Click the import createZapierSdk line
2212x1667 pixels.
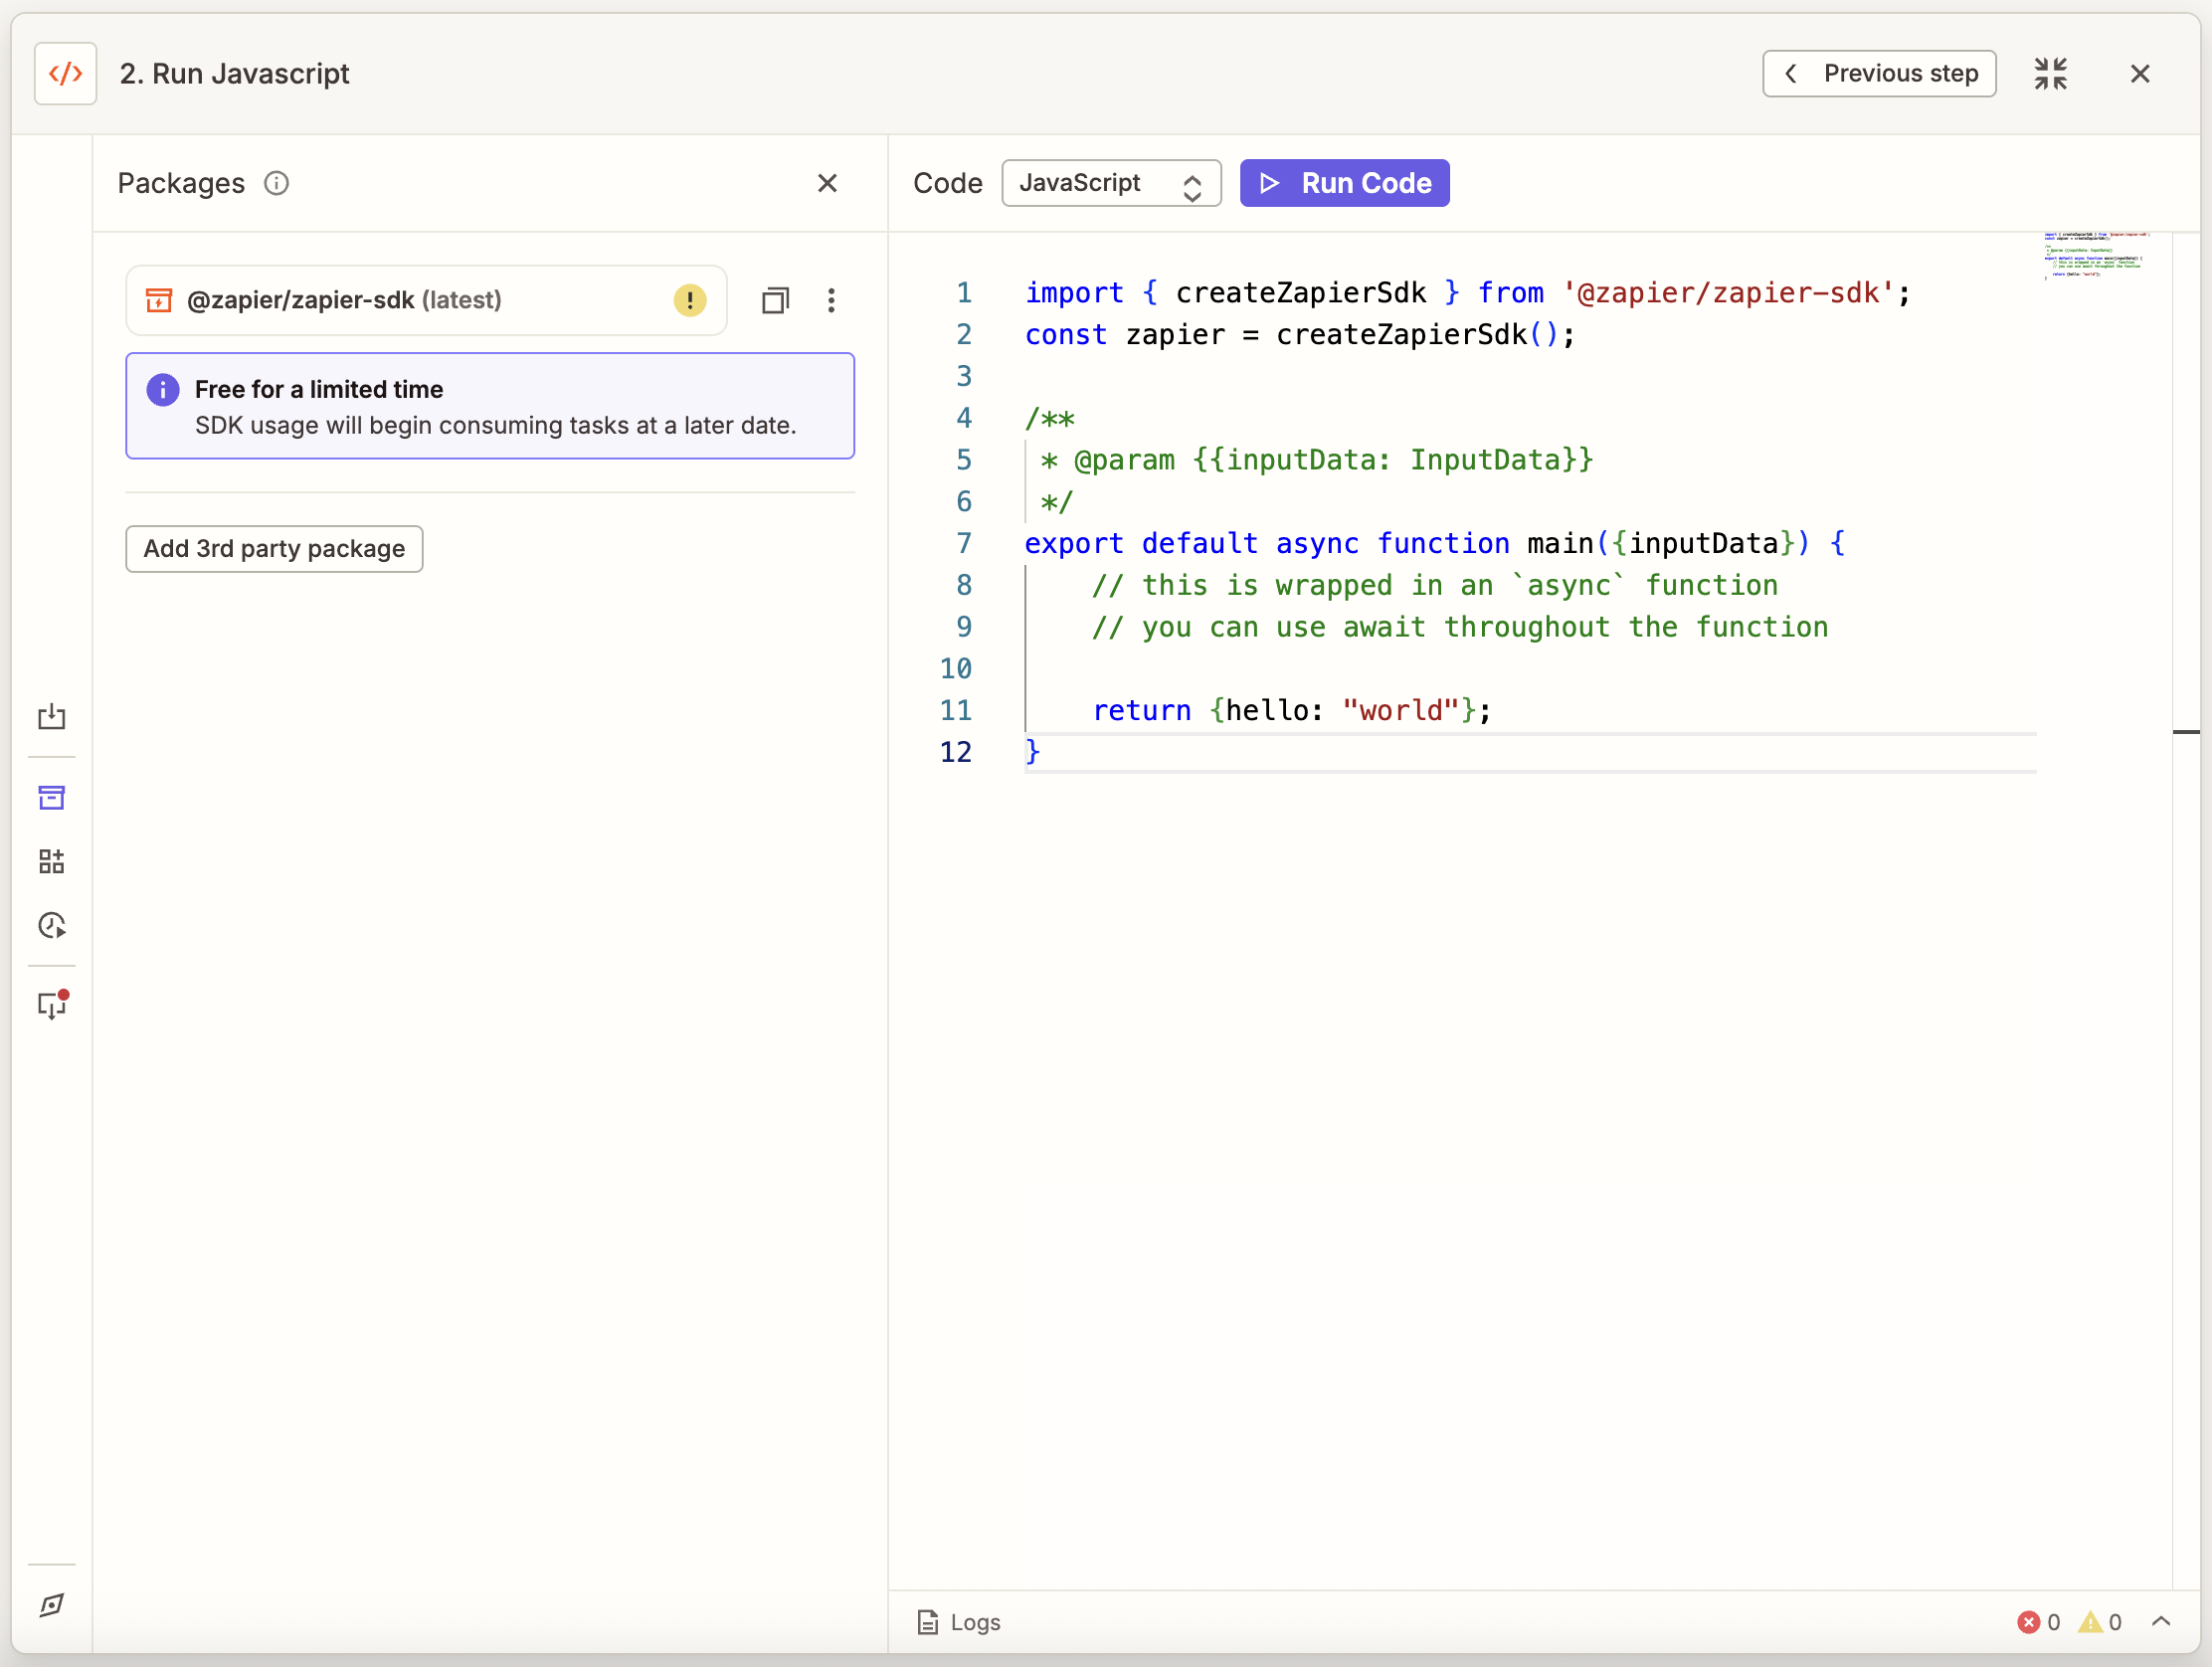[1467, 293]
